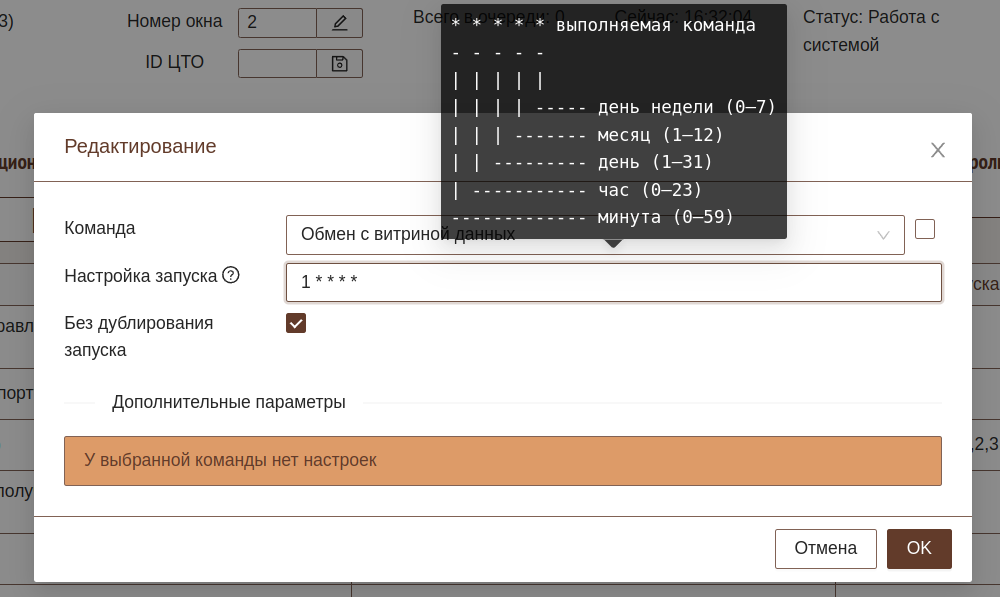Click the chevron arrow in the Команда selector
The width and height of the screenshot is (1000, 597).
point(883,235)
